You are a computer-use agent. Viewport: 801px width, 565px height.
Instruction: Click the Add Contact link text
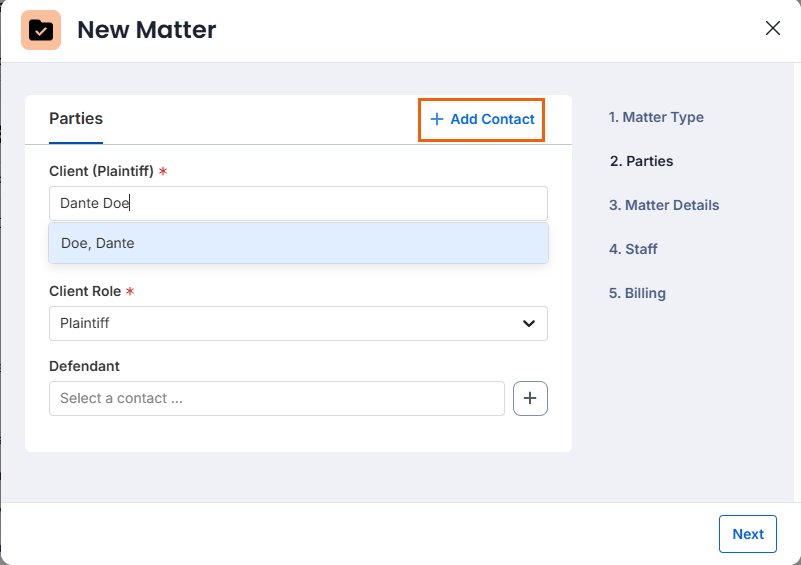492,119
